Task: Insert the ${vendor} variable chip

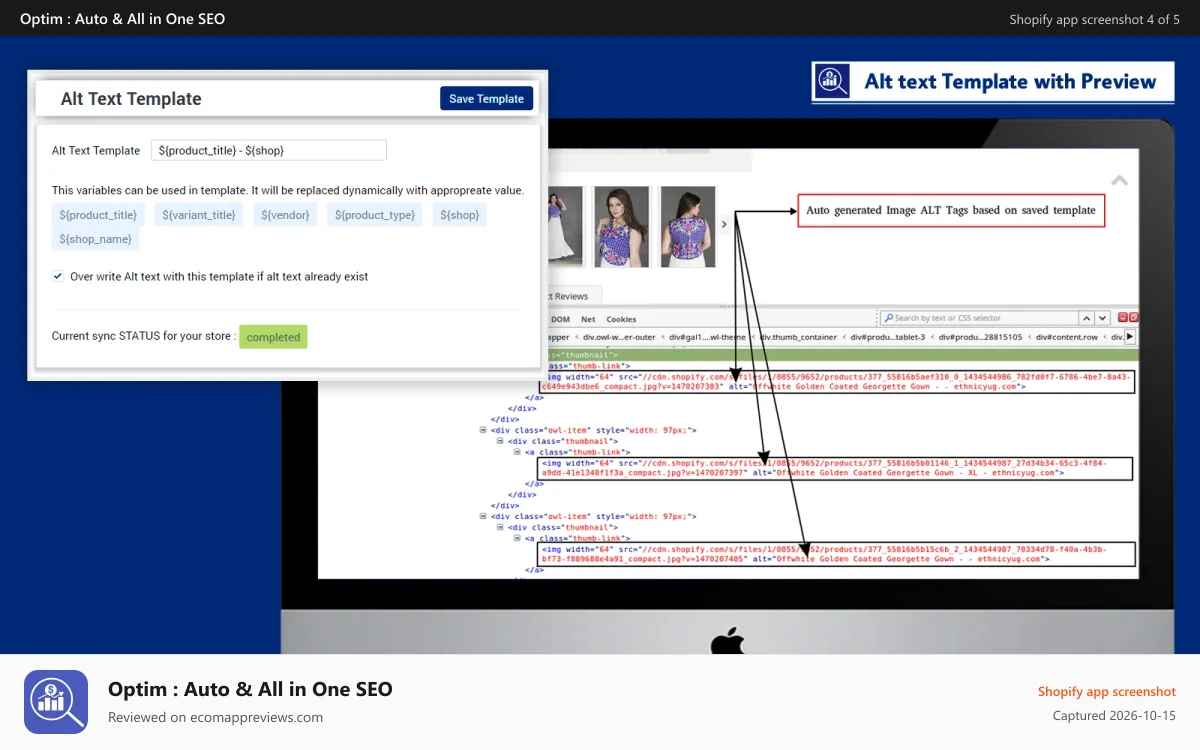Action: pos(285,215)
